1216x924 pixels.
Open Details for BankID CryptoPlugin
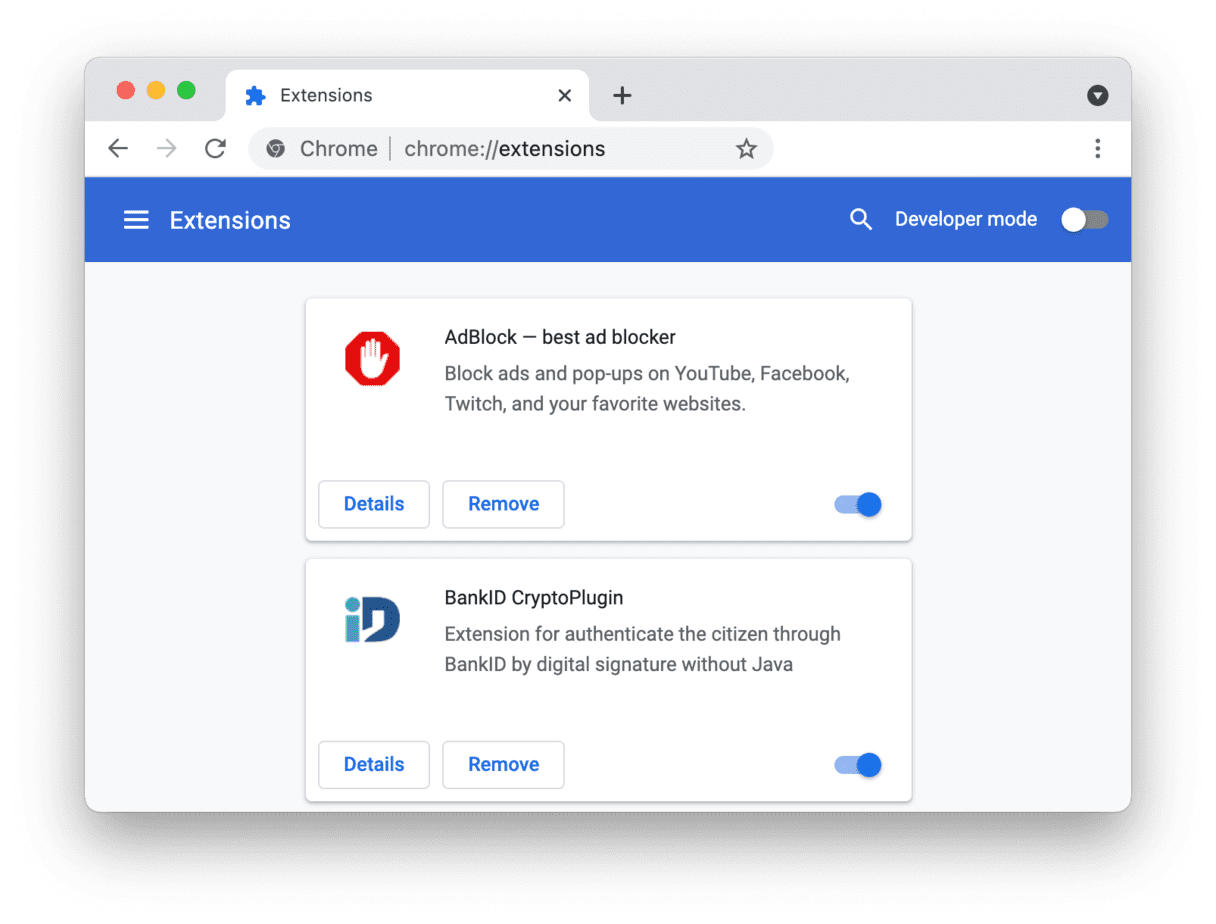[x=374, y=764]
